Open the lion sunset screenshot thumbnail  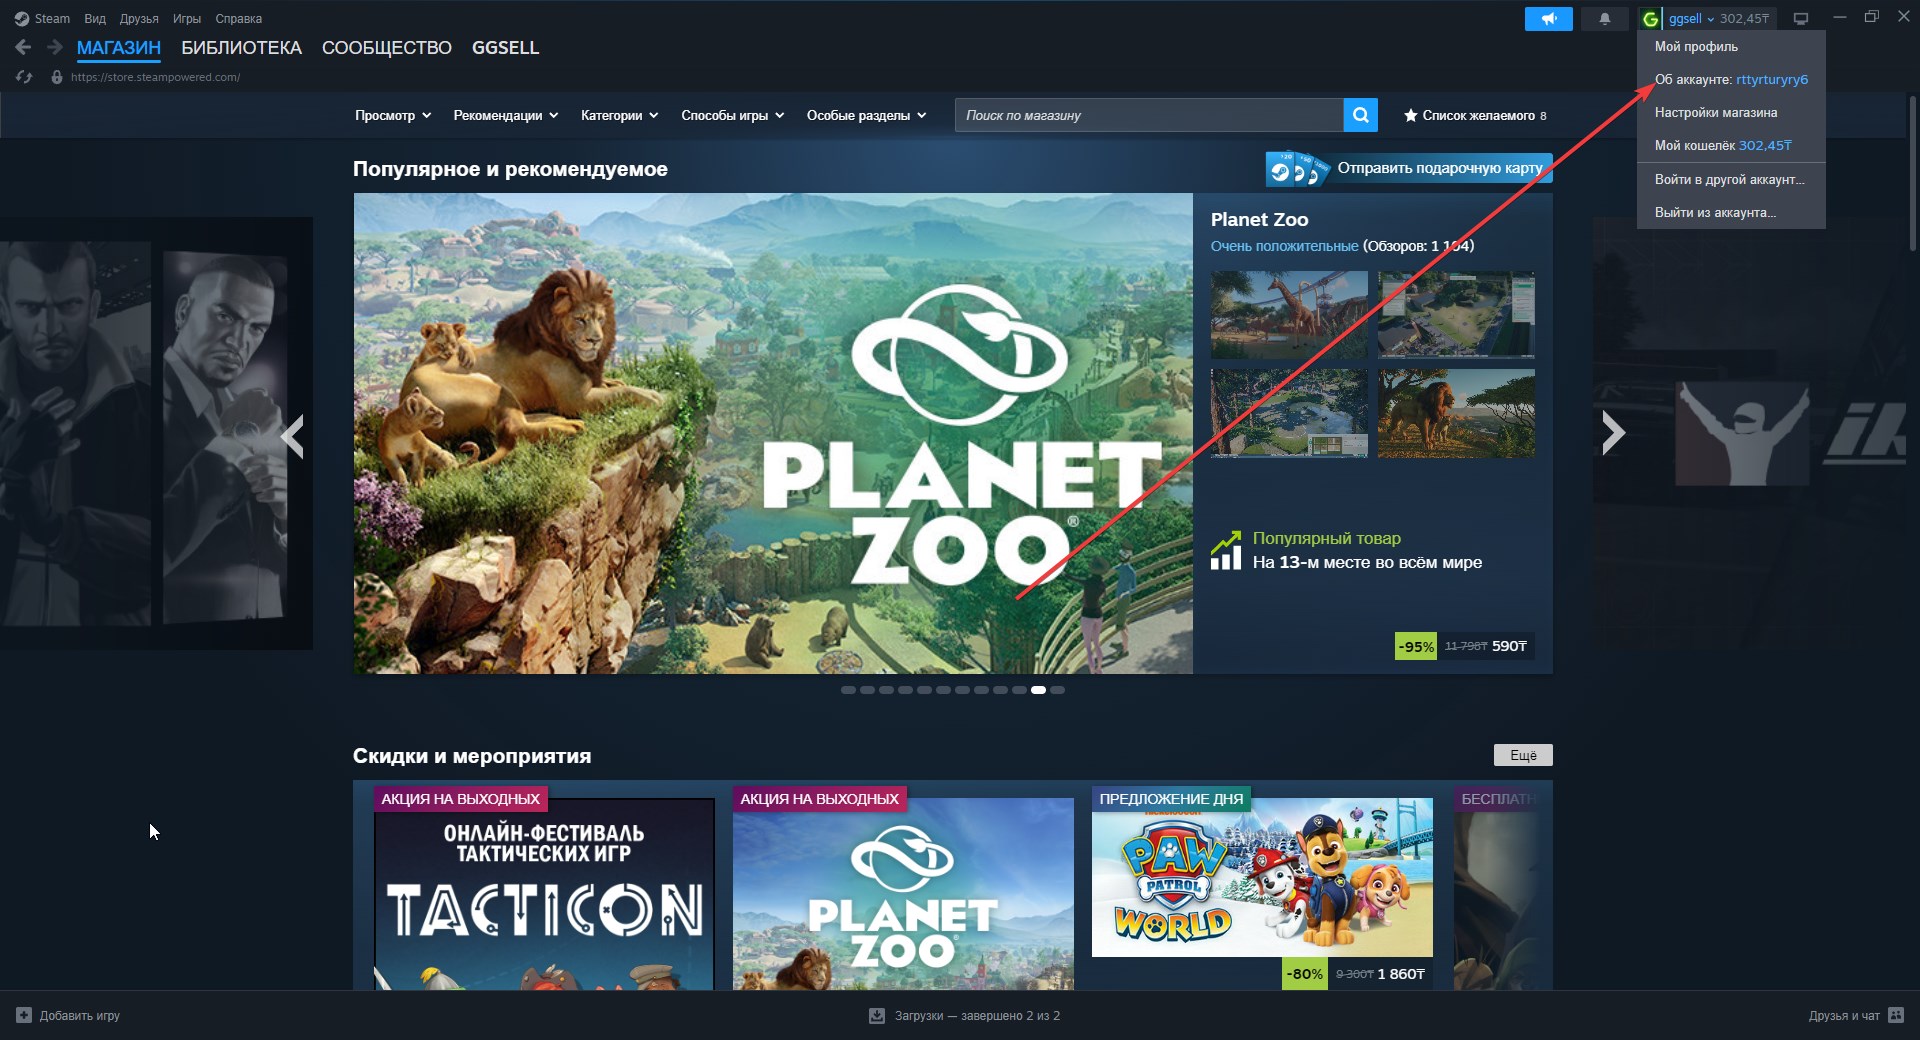pyautogui.click(x=1456, y=413)
